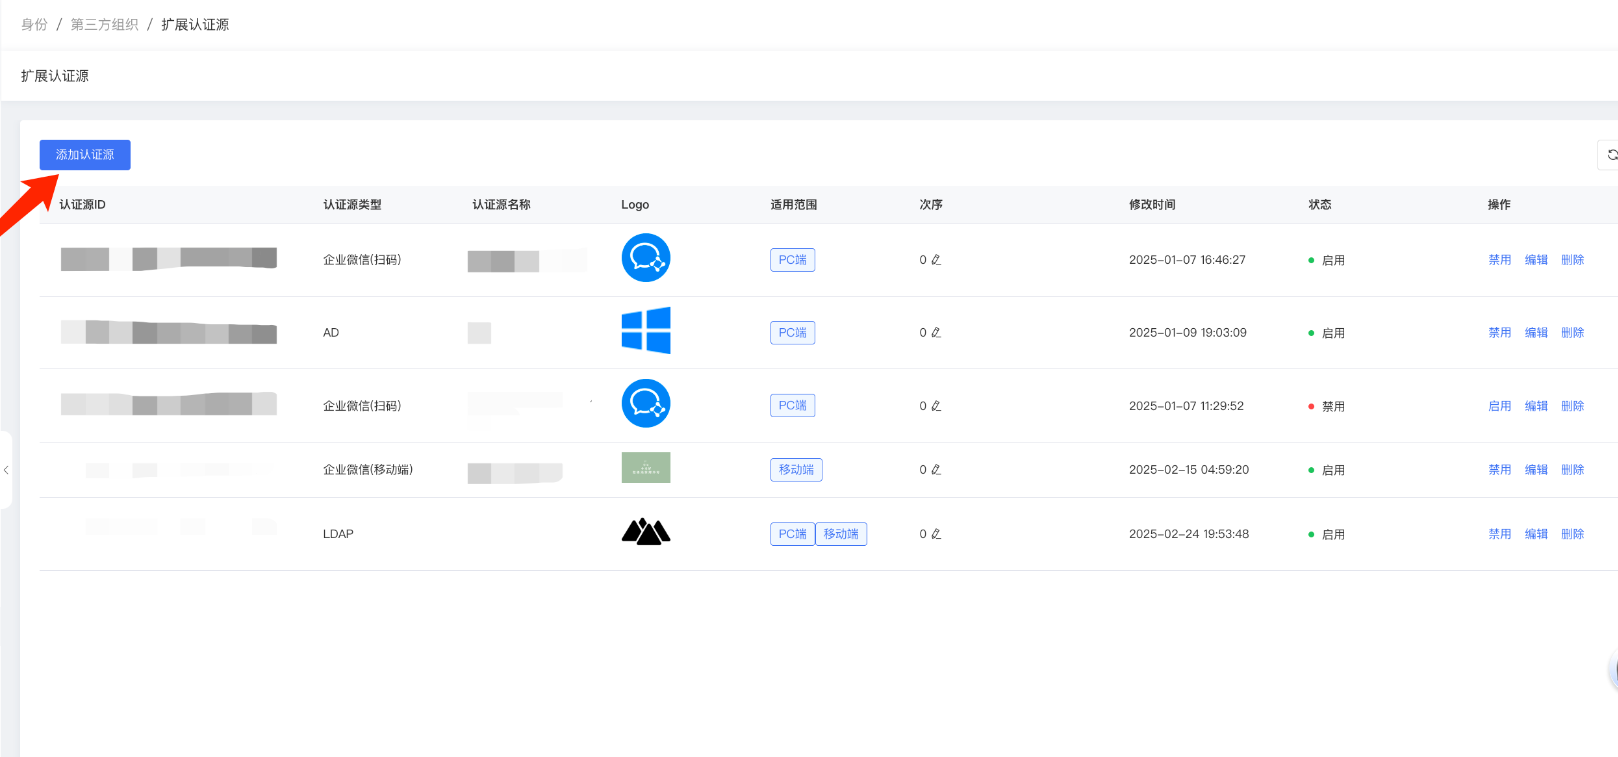Click the refresh icon at top right

[x=1611, y=155]
